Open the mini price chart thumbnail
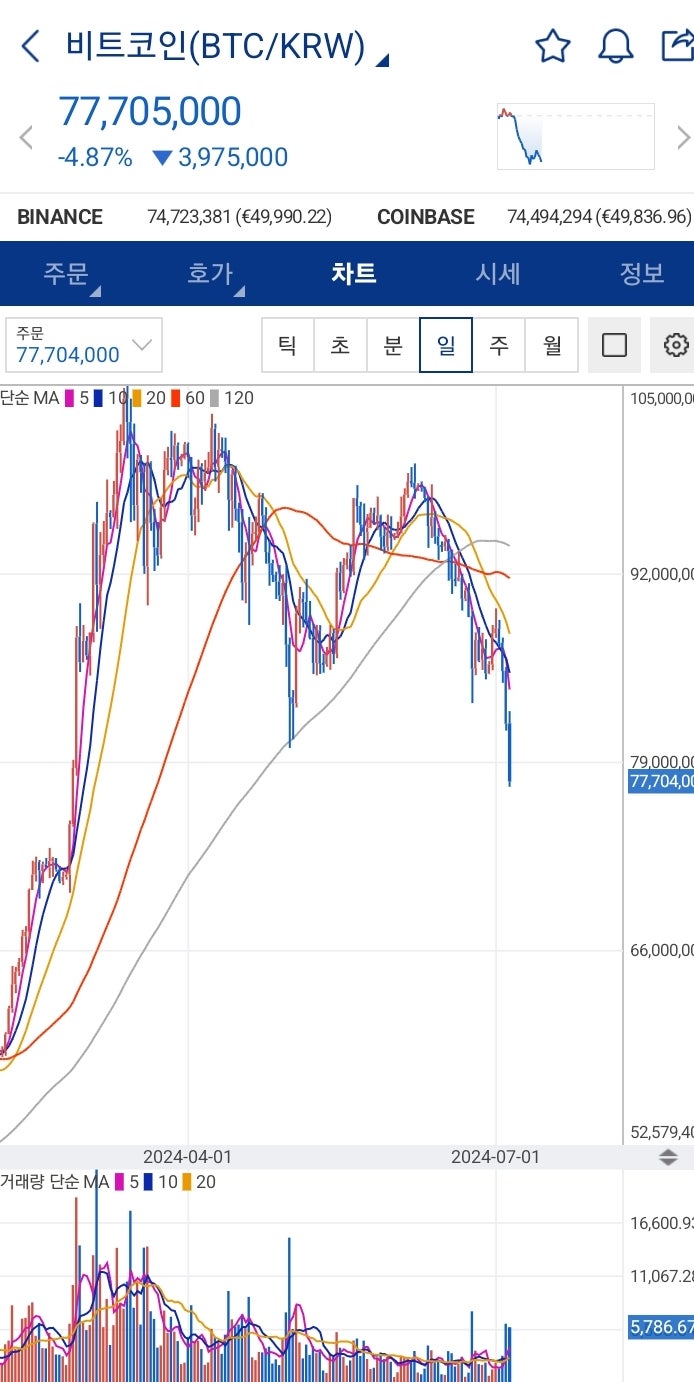This screenshot has height=1382, width=694. pyautogui.click(x=575, y=136)
